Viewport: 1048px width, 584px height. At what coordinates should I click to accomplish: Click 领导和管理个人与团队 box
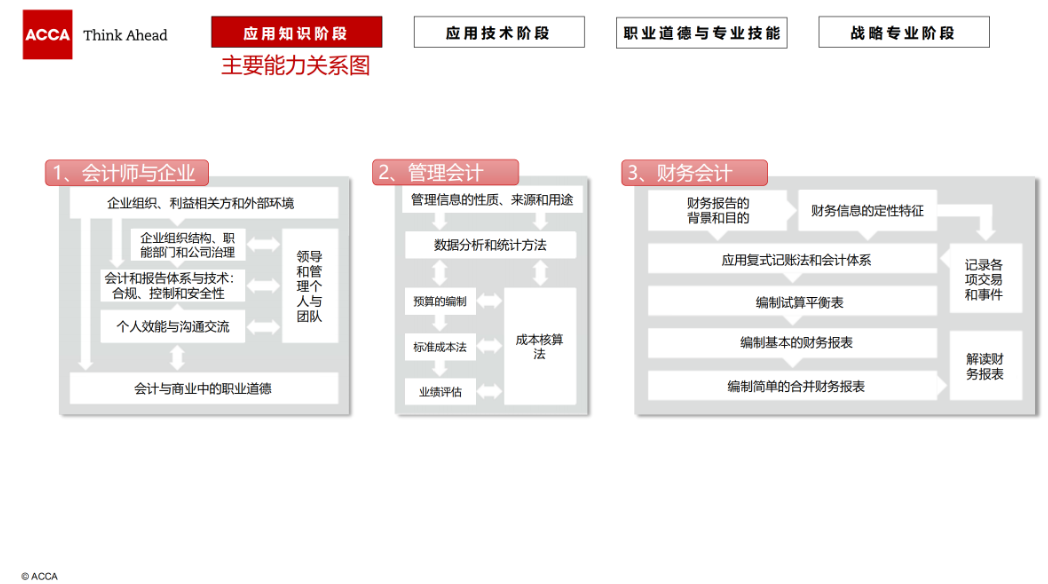coord(310,286)
